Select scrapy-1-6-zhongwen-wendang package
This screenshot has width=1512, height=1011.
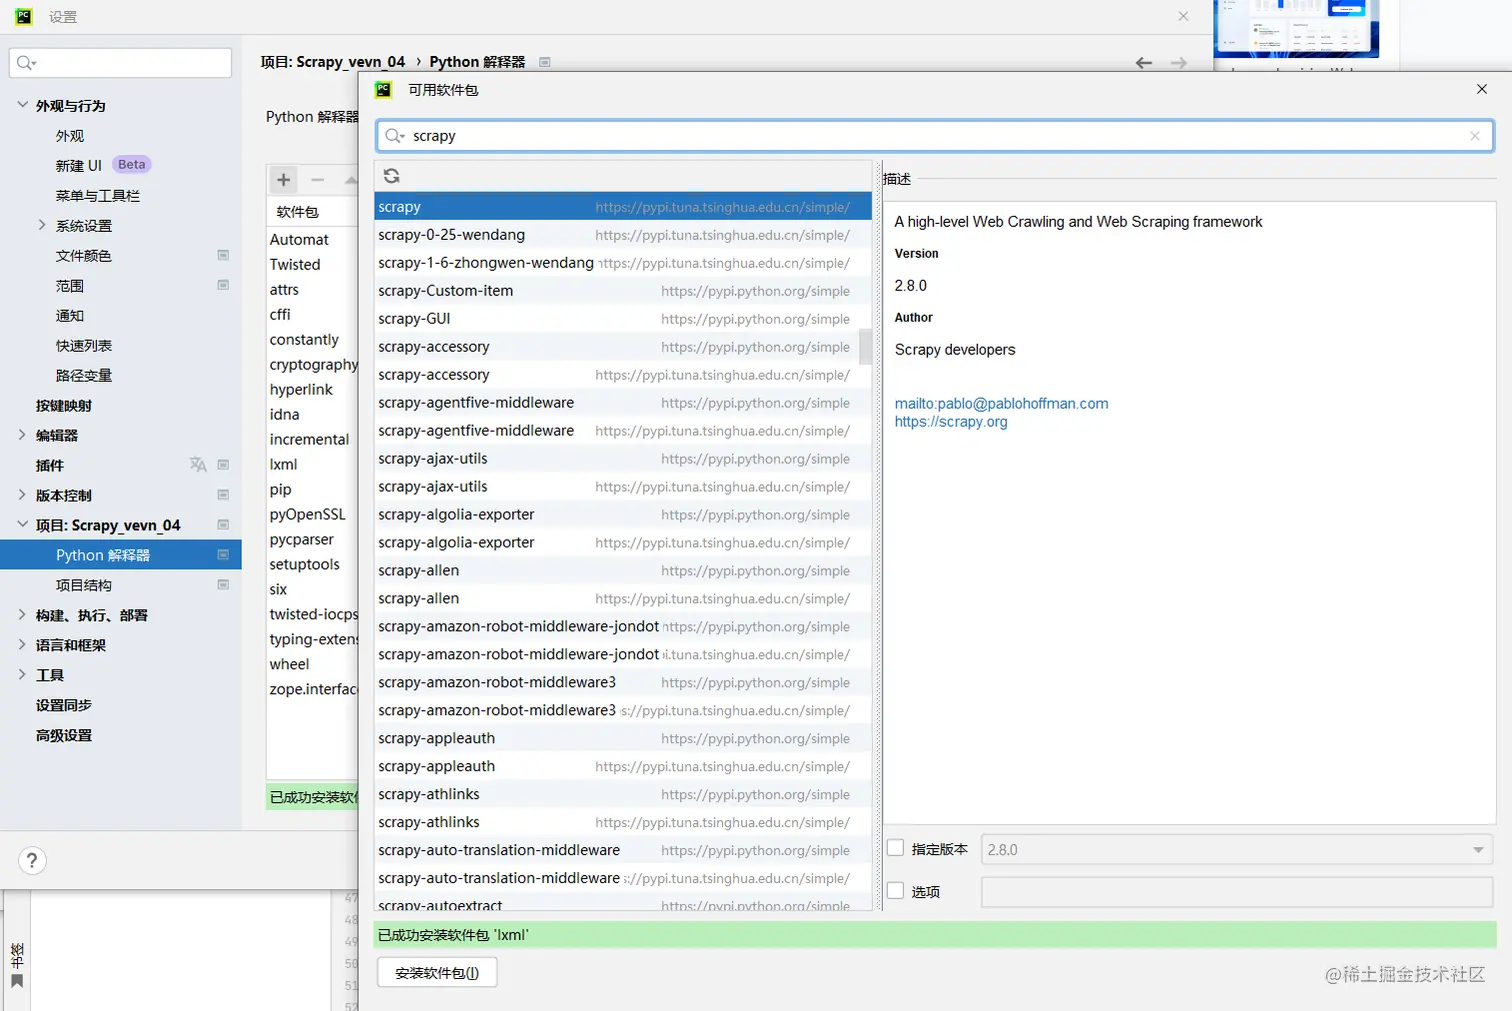(616, 263)
